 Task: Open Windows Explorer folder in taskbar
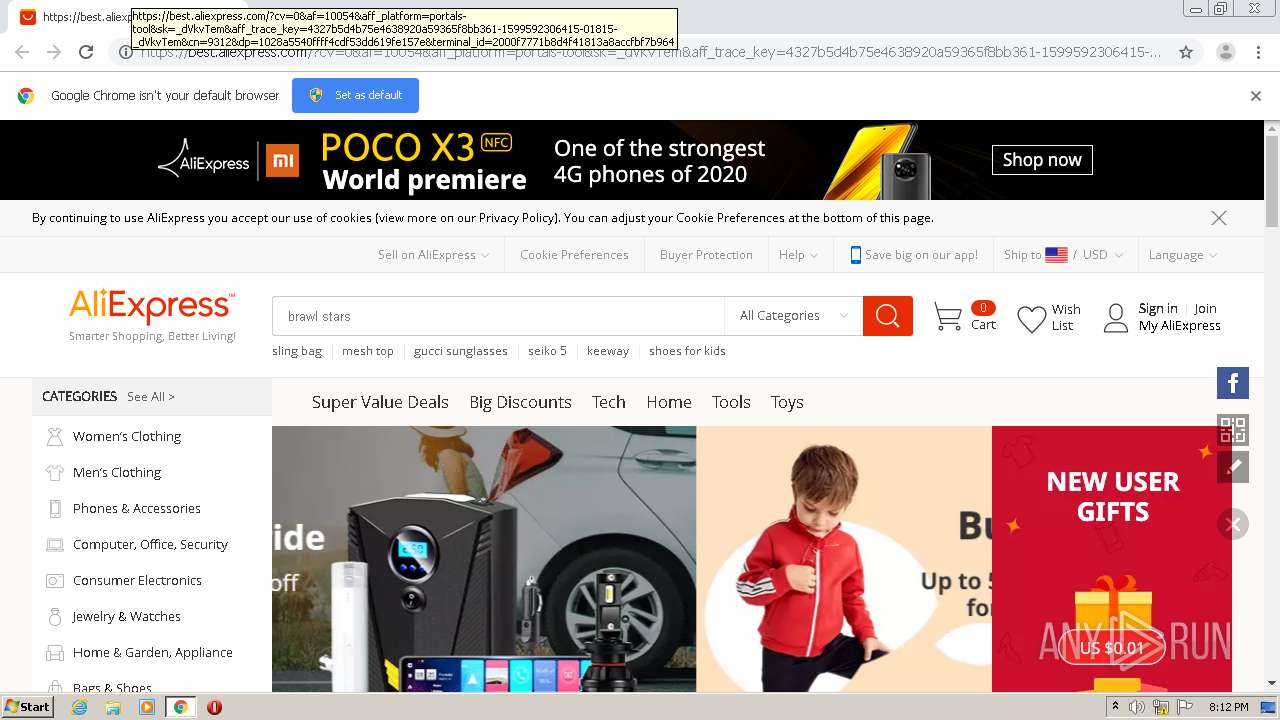(x=113, y=707)
